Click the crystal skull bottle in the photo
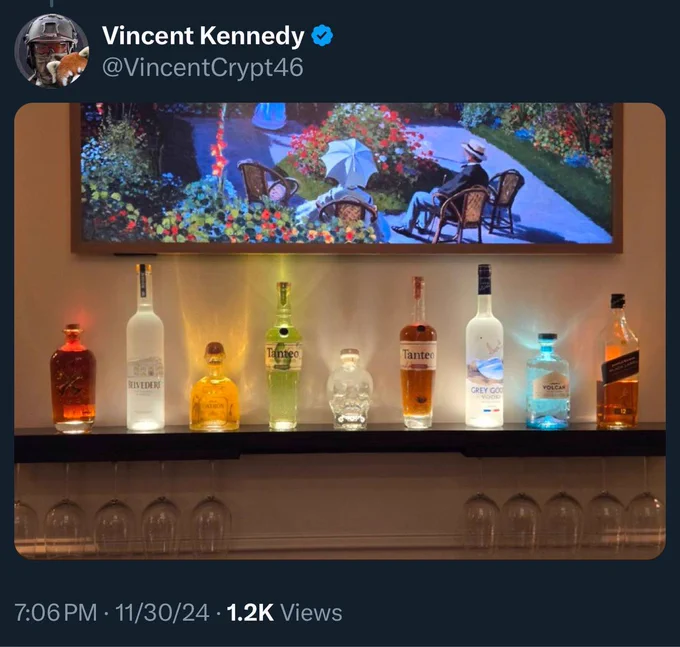680x647 pixels. tap(350, 389)
